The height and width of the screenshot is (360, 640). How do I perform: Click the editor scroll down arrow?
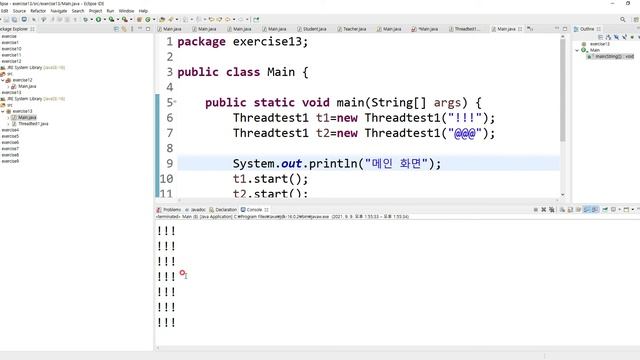point(562,195)
